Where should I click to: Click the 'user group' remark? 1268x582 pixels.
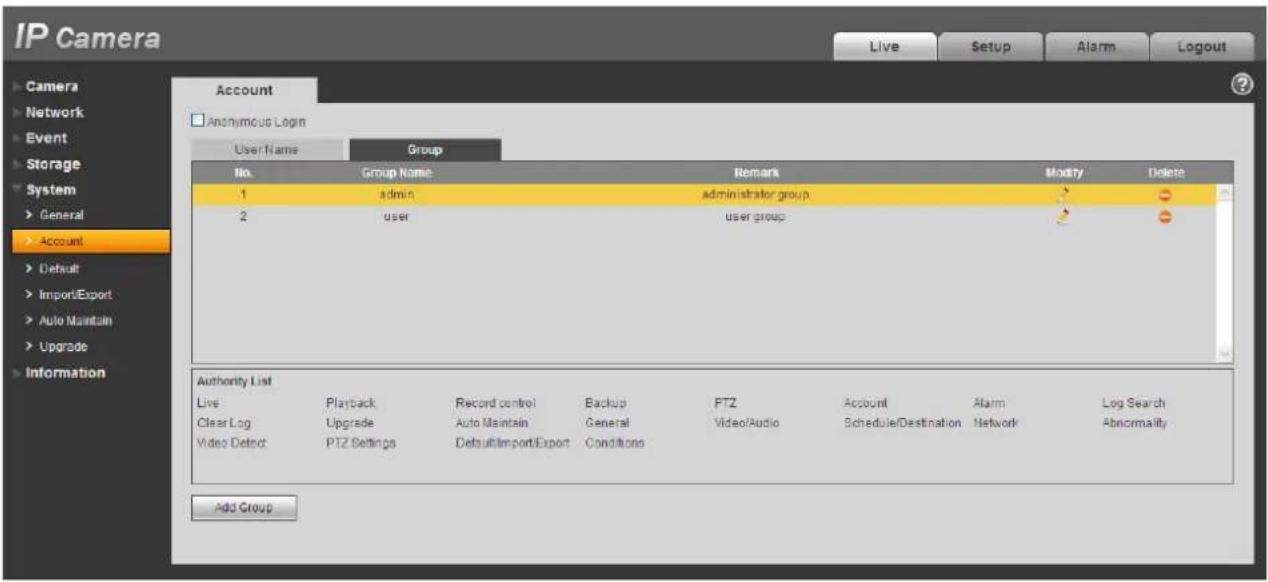pos(755,216)
